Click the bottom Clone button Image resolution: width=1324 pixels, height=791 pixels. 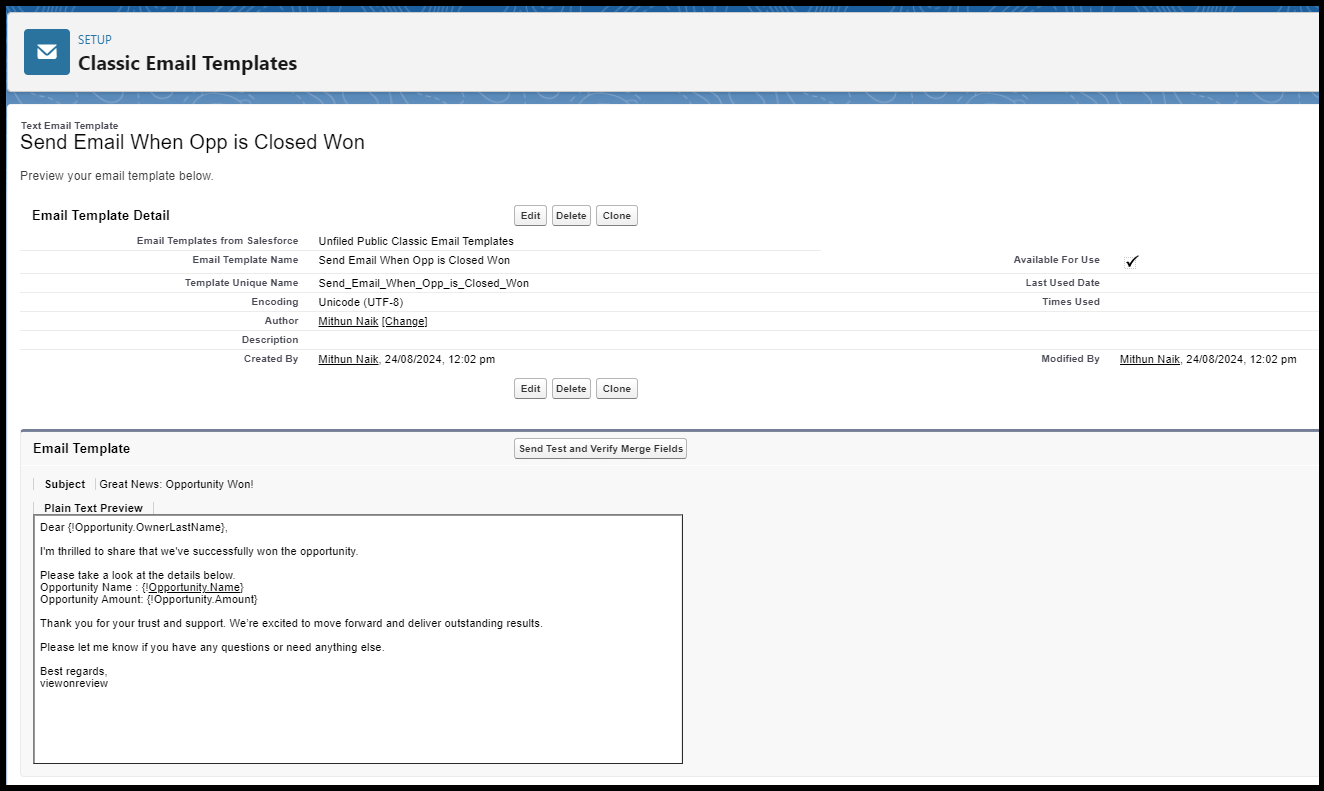coord(617,389)
